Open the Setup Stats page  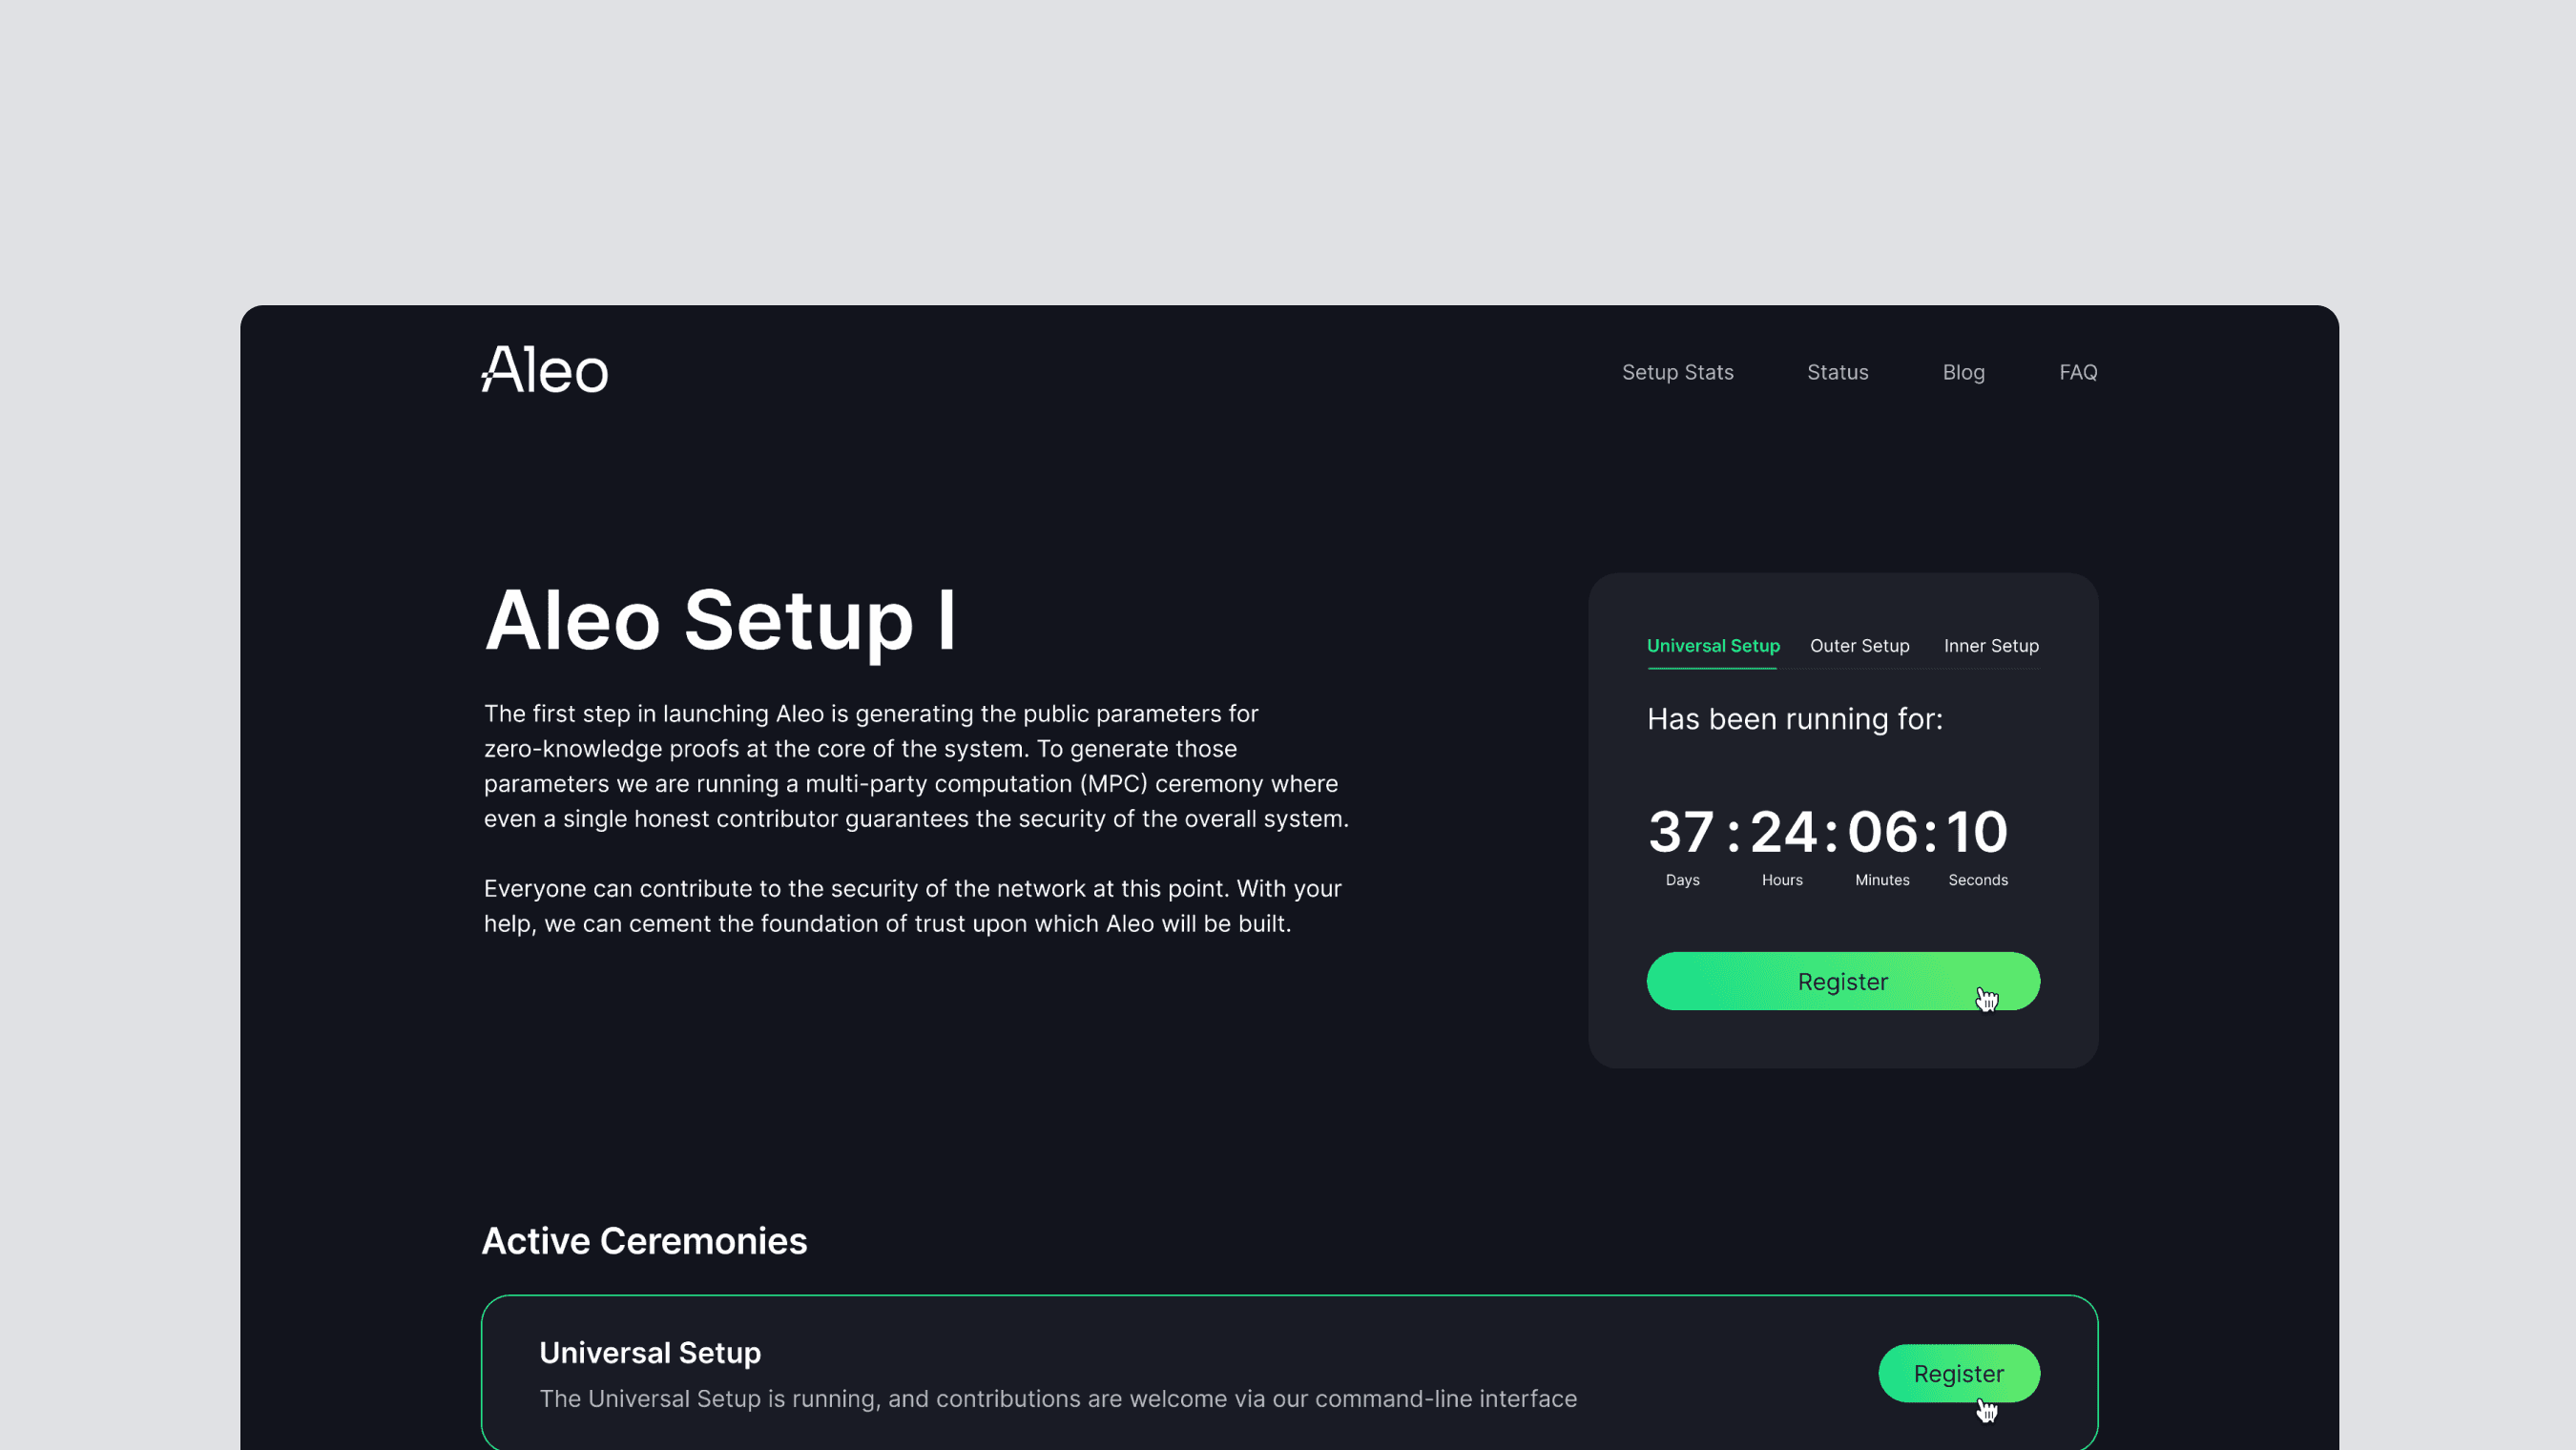[1677, 372]
